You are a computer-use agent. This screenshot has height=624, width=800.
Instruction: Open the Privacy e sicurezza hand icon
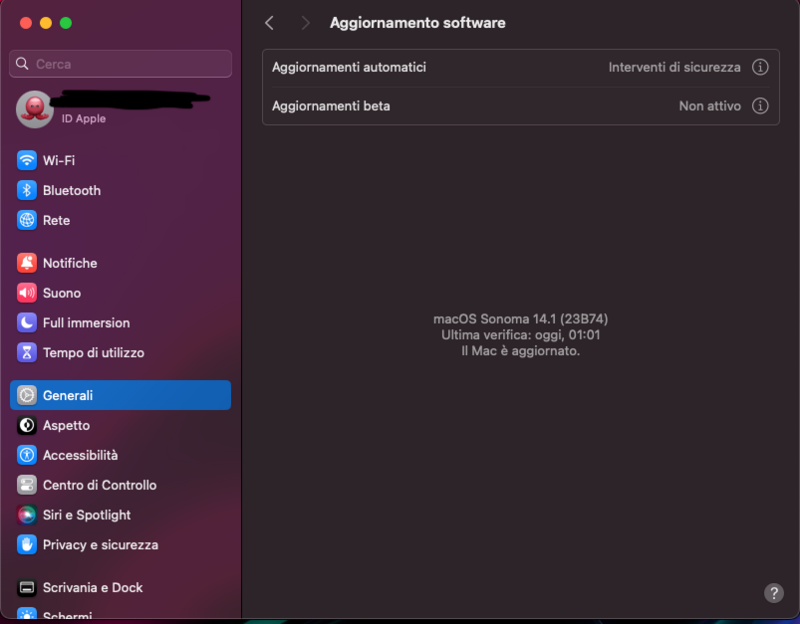click(27, 545)
